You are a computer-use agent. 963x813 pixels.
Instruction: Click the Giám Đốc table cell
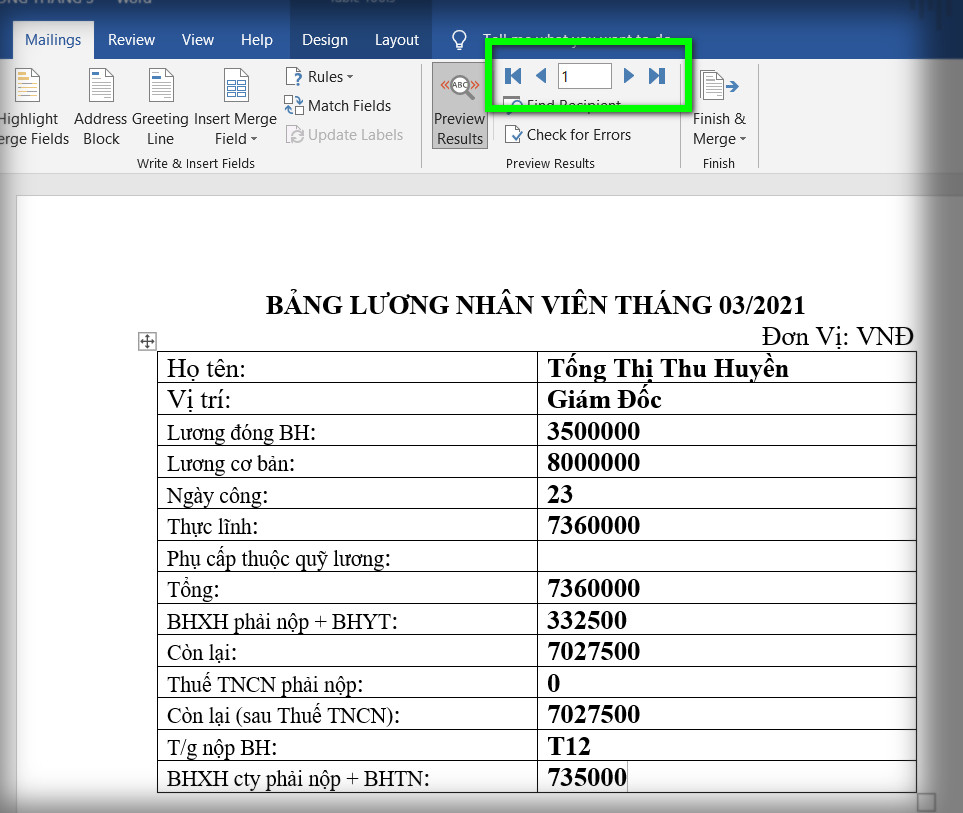coord(726,400)
